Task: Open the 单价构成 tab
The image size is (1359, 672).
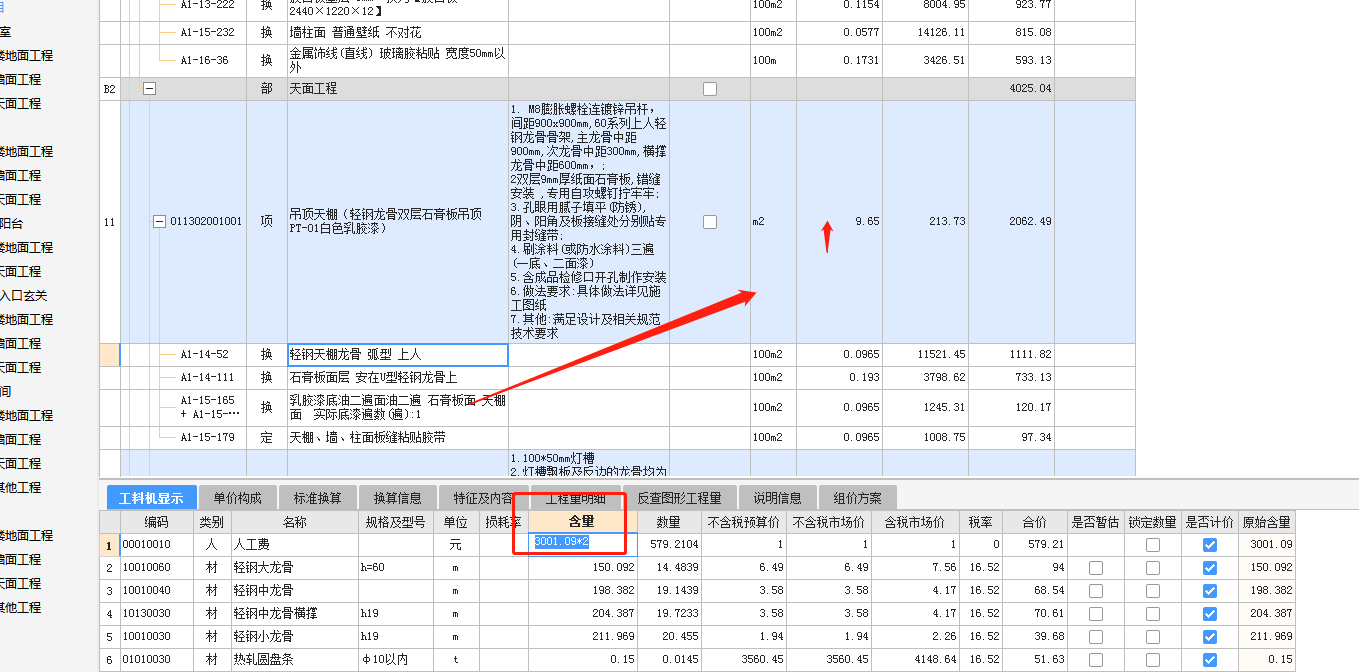Action: [x=237, y=498]
